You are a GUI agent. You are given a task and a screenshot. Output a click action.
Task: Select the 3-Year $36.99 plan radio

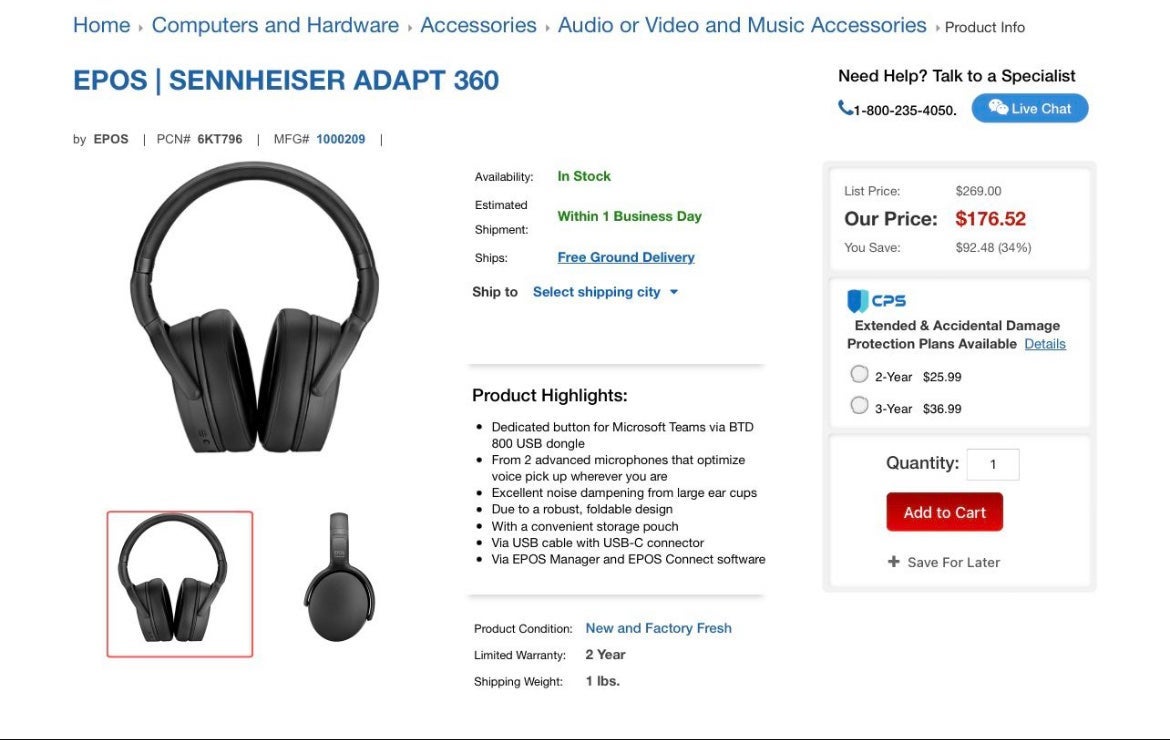click(859, 405)
